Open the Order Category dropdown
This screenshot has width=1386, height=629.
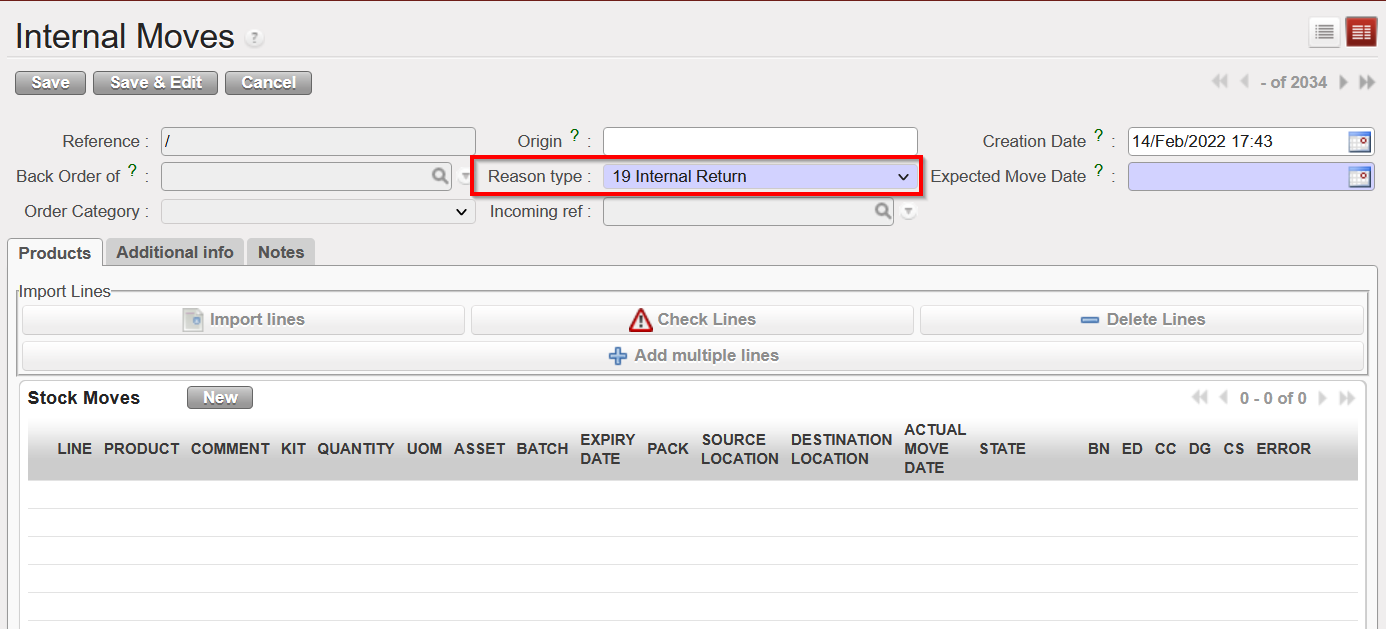318,212
